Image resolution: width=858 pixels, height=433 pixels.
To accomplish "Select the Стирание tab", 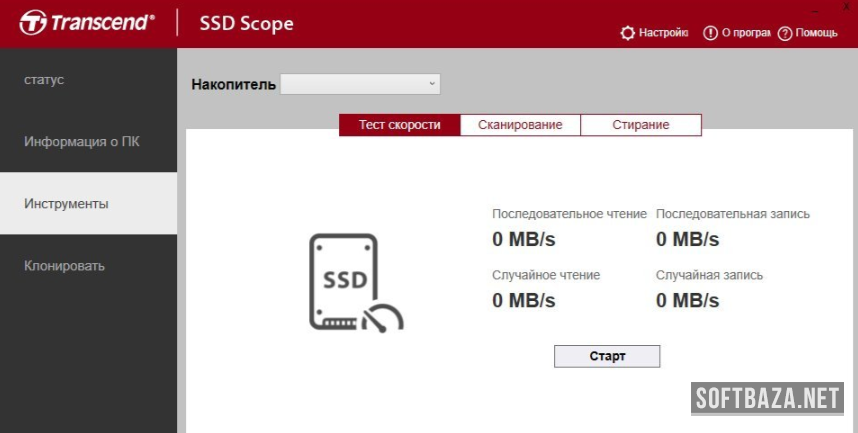I will click(641, 125).
